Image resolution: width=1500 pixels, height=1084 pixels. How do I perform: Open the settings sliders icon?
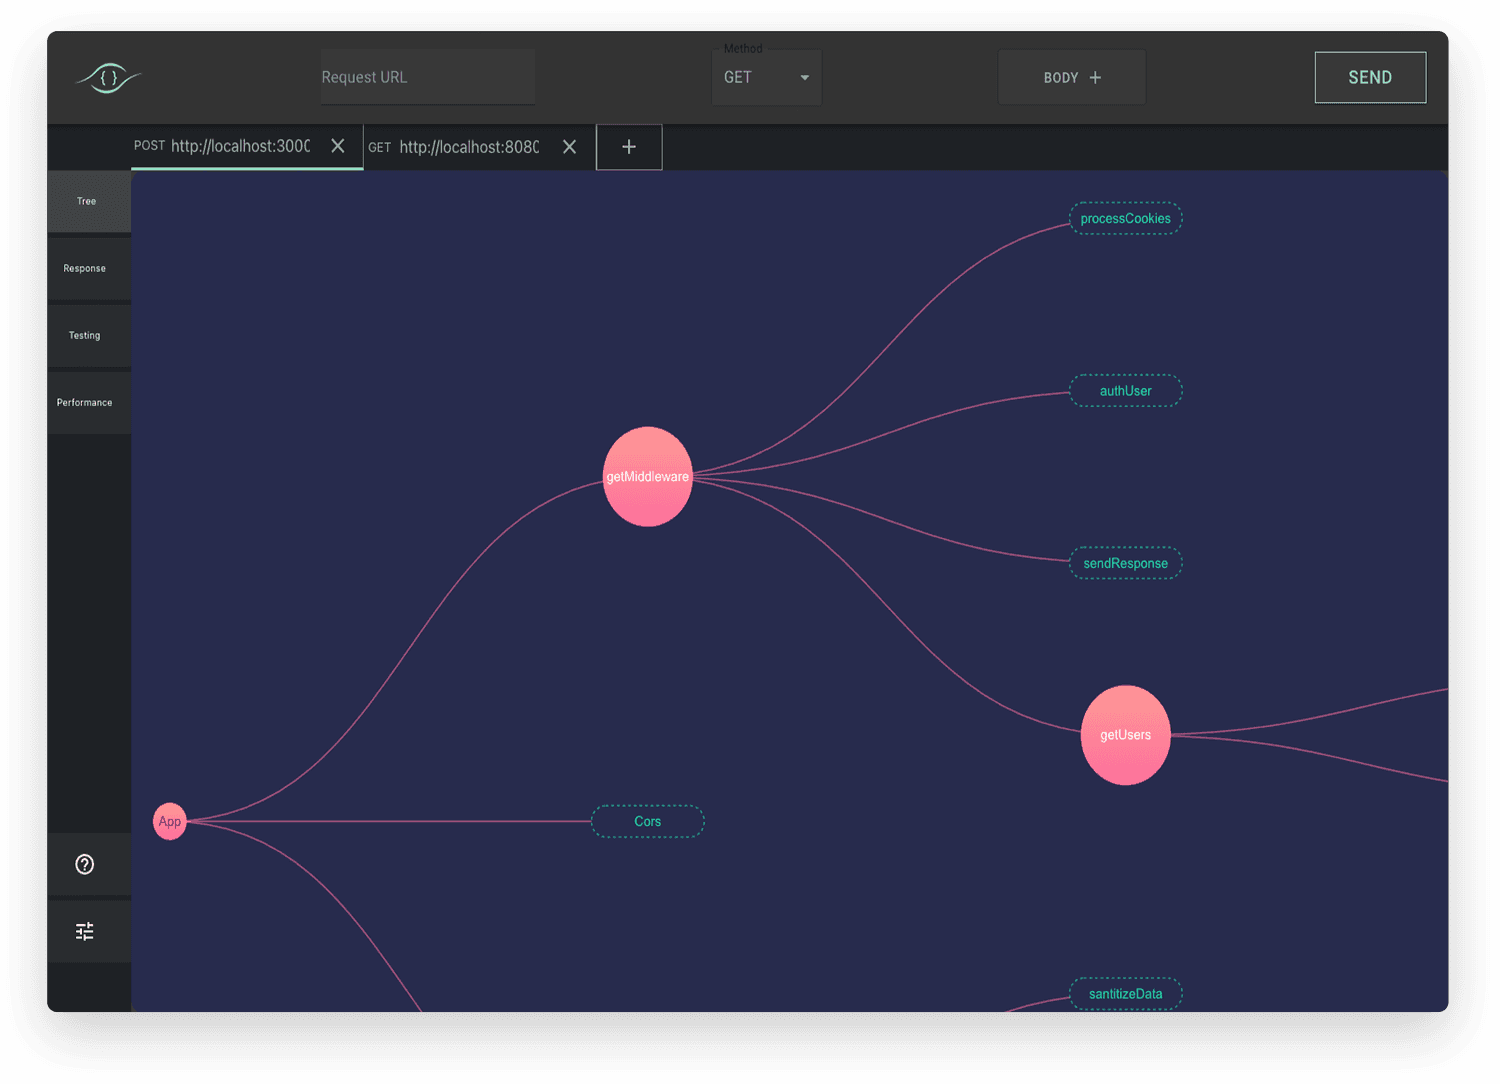pos(85,931)
